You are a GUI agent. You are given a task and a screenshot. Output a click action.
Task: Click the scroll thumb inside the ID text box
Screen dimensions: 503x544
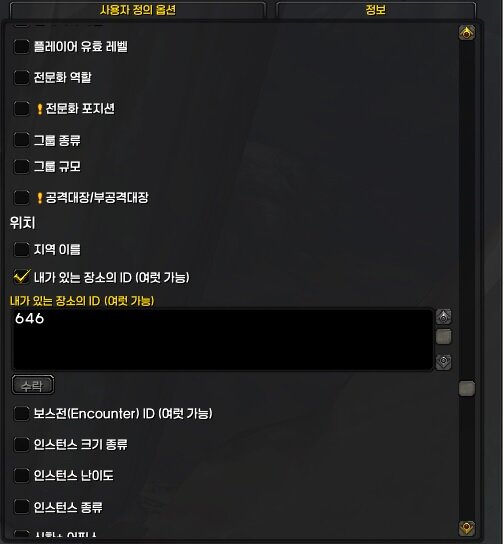coord(443,337)
